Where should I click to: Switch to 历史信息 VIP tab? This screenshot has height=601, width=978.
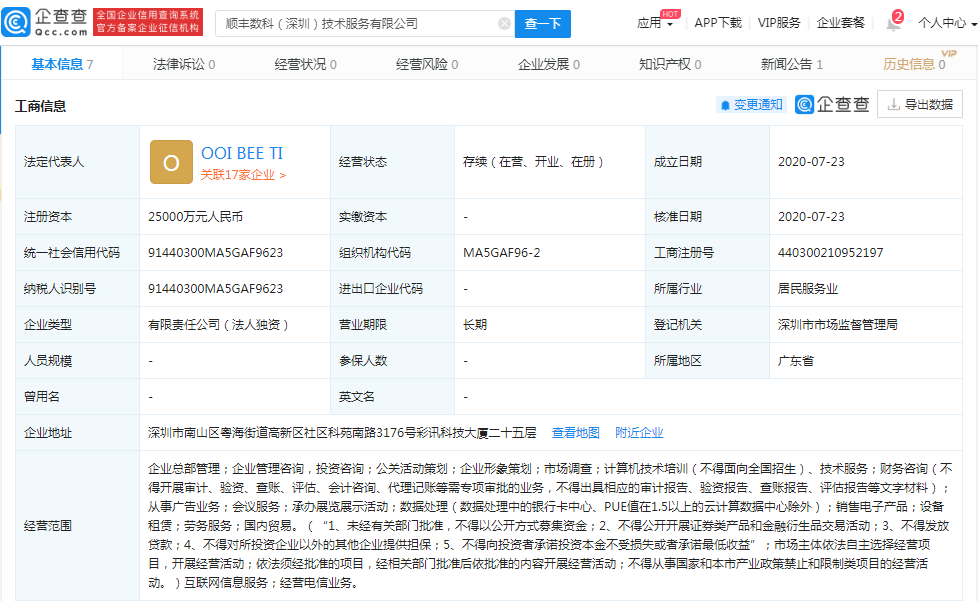pyautogui.click(x=914, y=64)
